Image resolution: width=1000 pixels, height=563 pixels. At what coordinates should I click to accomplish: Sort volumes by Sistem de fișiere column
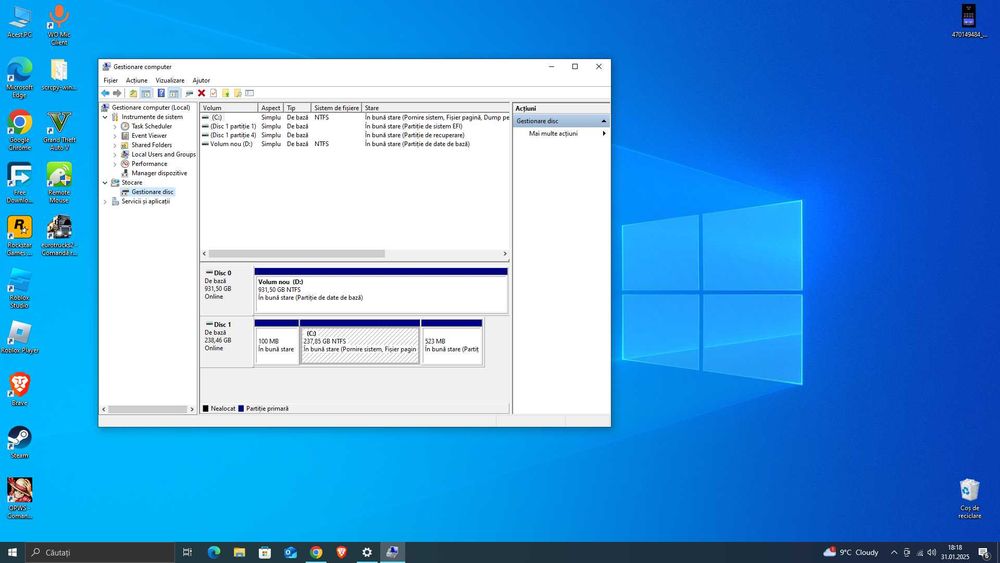click(x=336, y=108)
